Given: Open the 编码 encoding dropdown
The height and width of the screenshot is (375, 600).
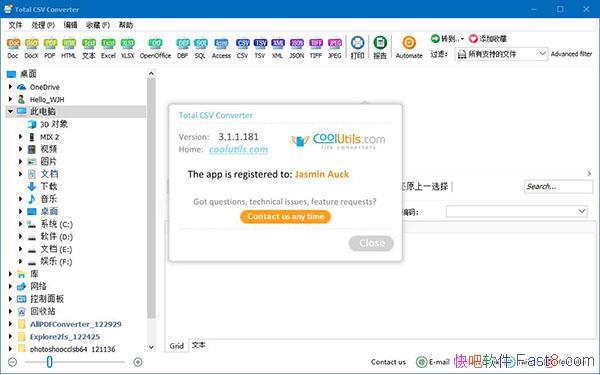Looking at the screenshot, I should (x=517, y=211).
